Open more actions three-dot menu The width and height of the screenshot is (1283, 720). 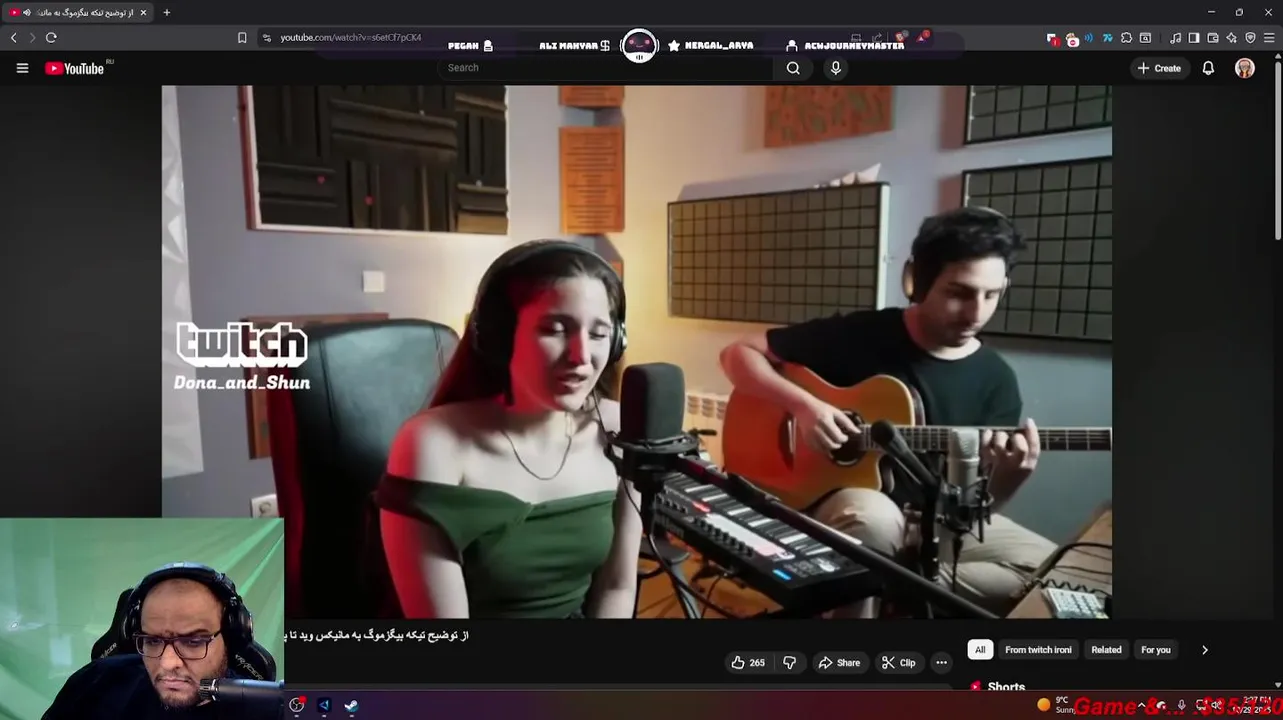tap(941, 662)
